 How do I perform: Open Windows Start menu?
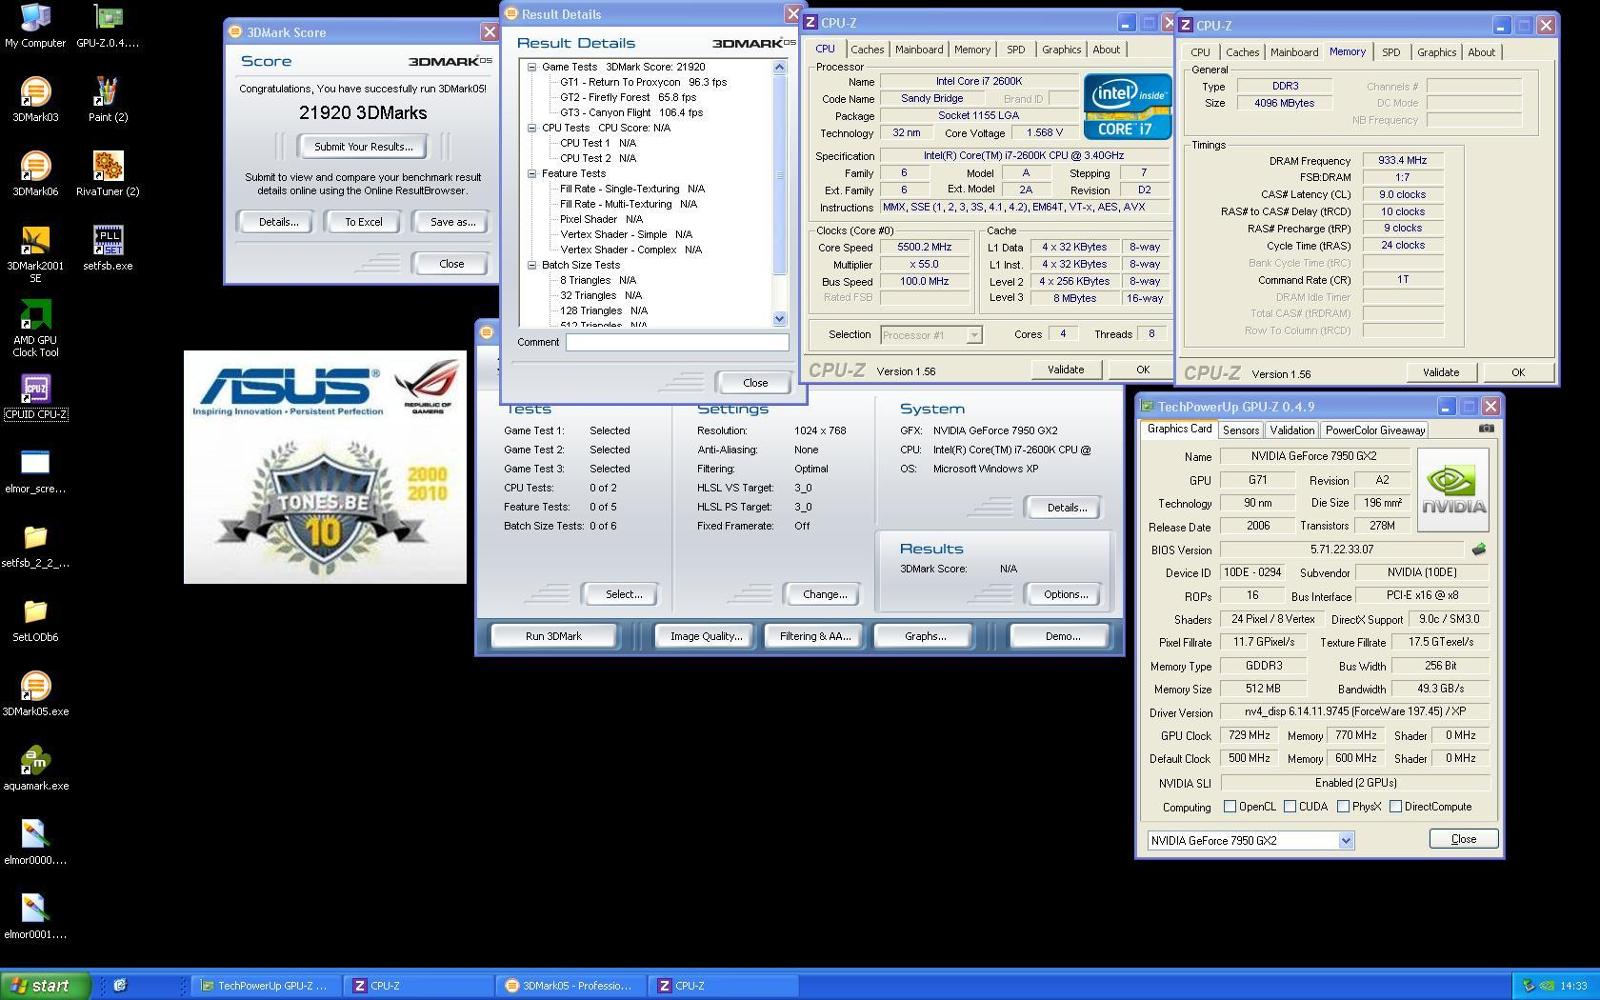point(45,985)
